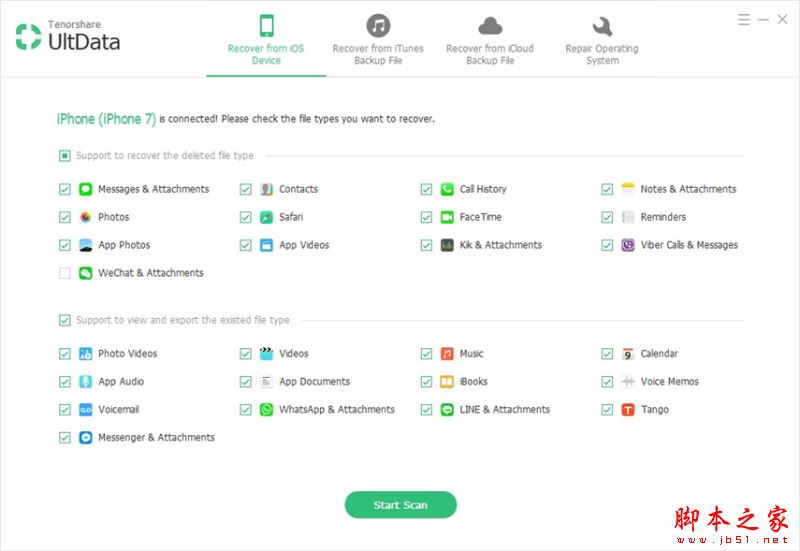
Task: Toggle the existed file type select-all checkbox
Action: click(65, 320)
